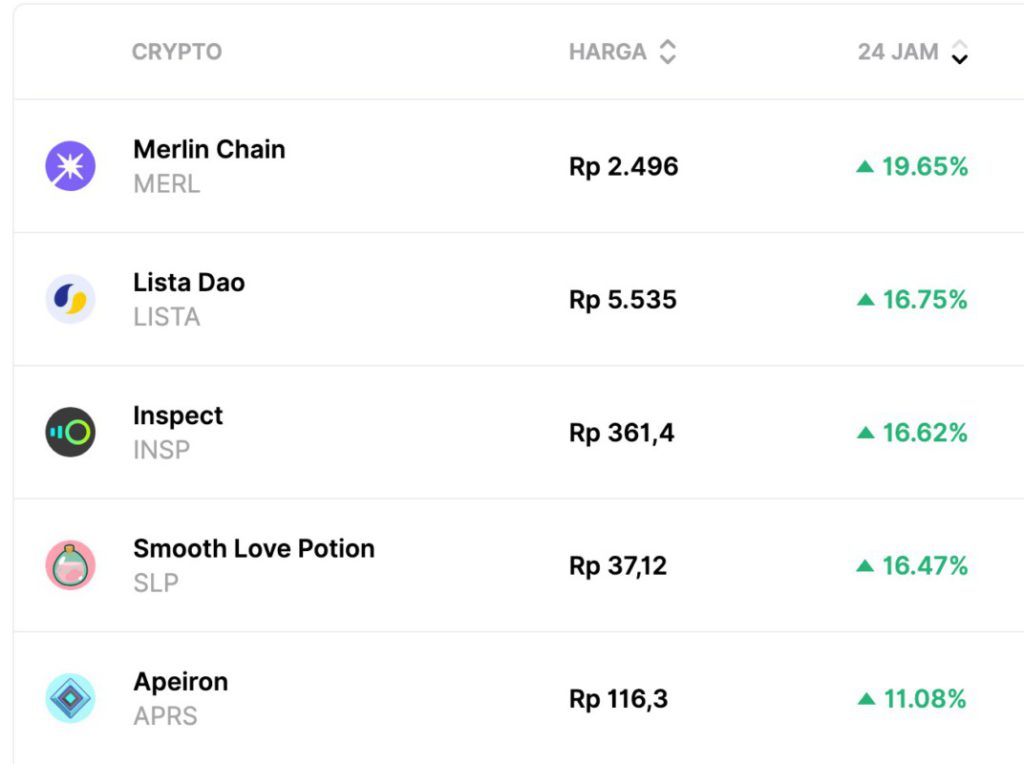Click the green up-arrow beside 19.65%
The image size is (1024, 764).
coord(866,167)
